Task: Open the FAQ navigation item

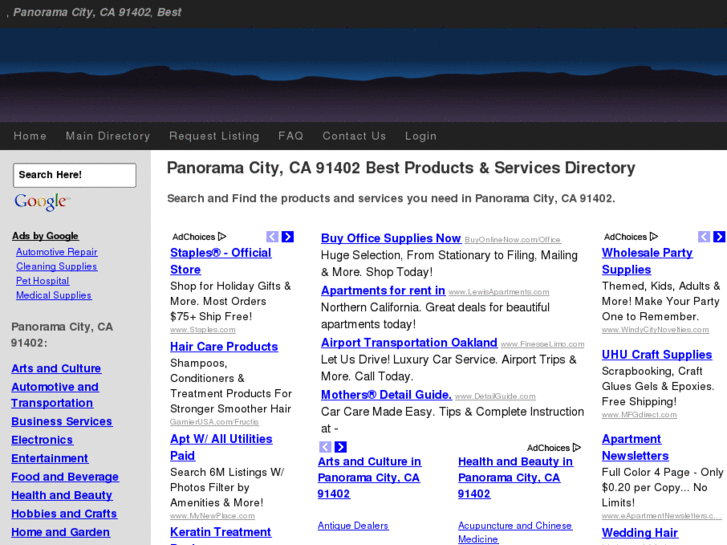Action: tap(291, 136)
